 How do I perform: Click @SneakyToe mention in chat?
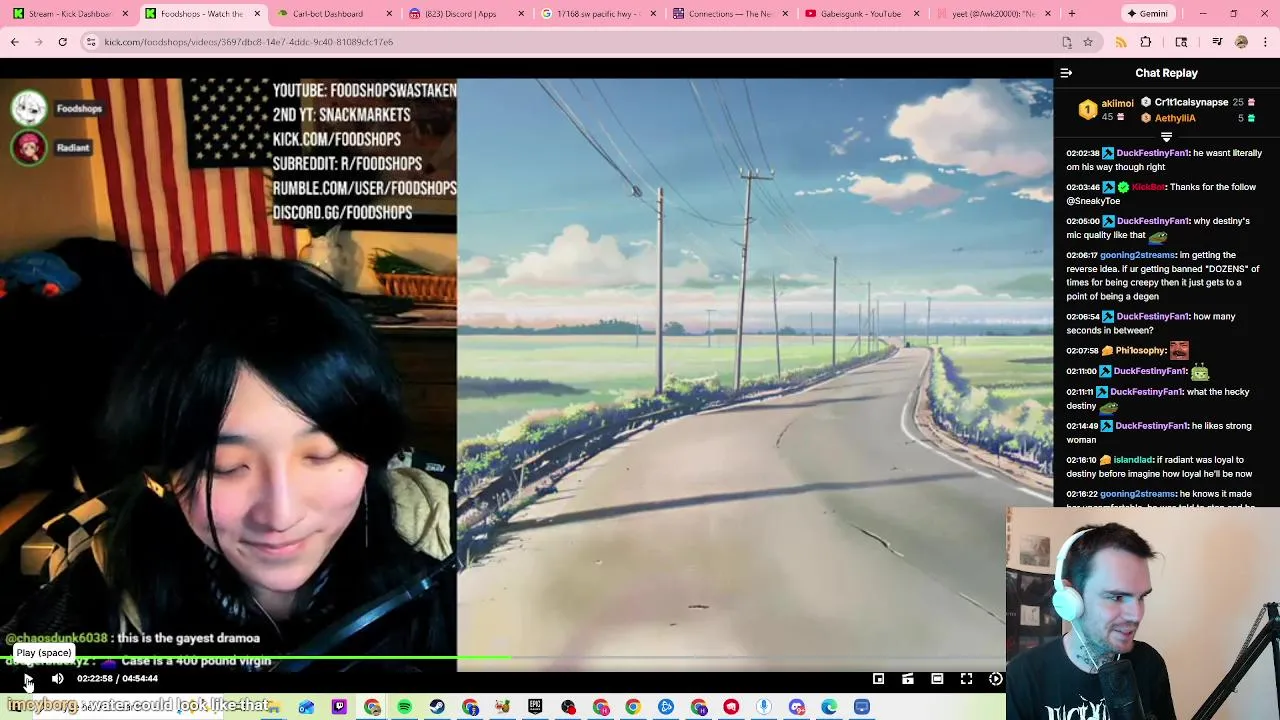(x=1093, y=201)
